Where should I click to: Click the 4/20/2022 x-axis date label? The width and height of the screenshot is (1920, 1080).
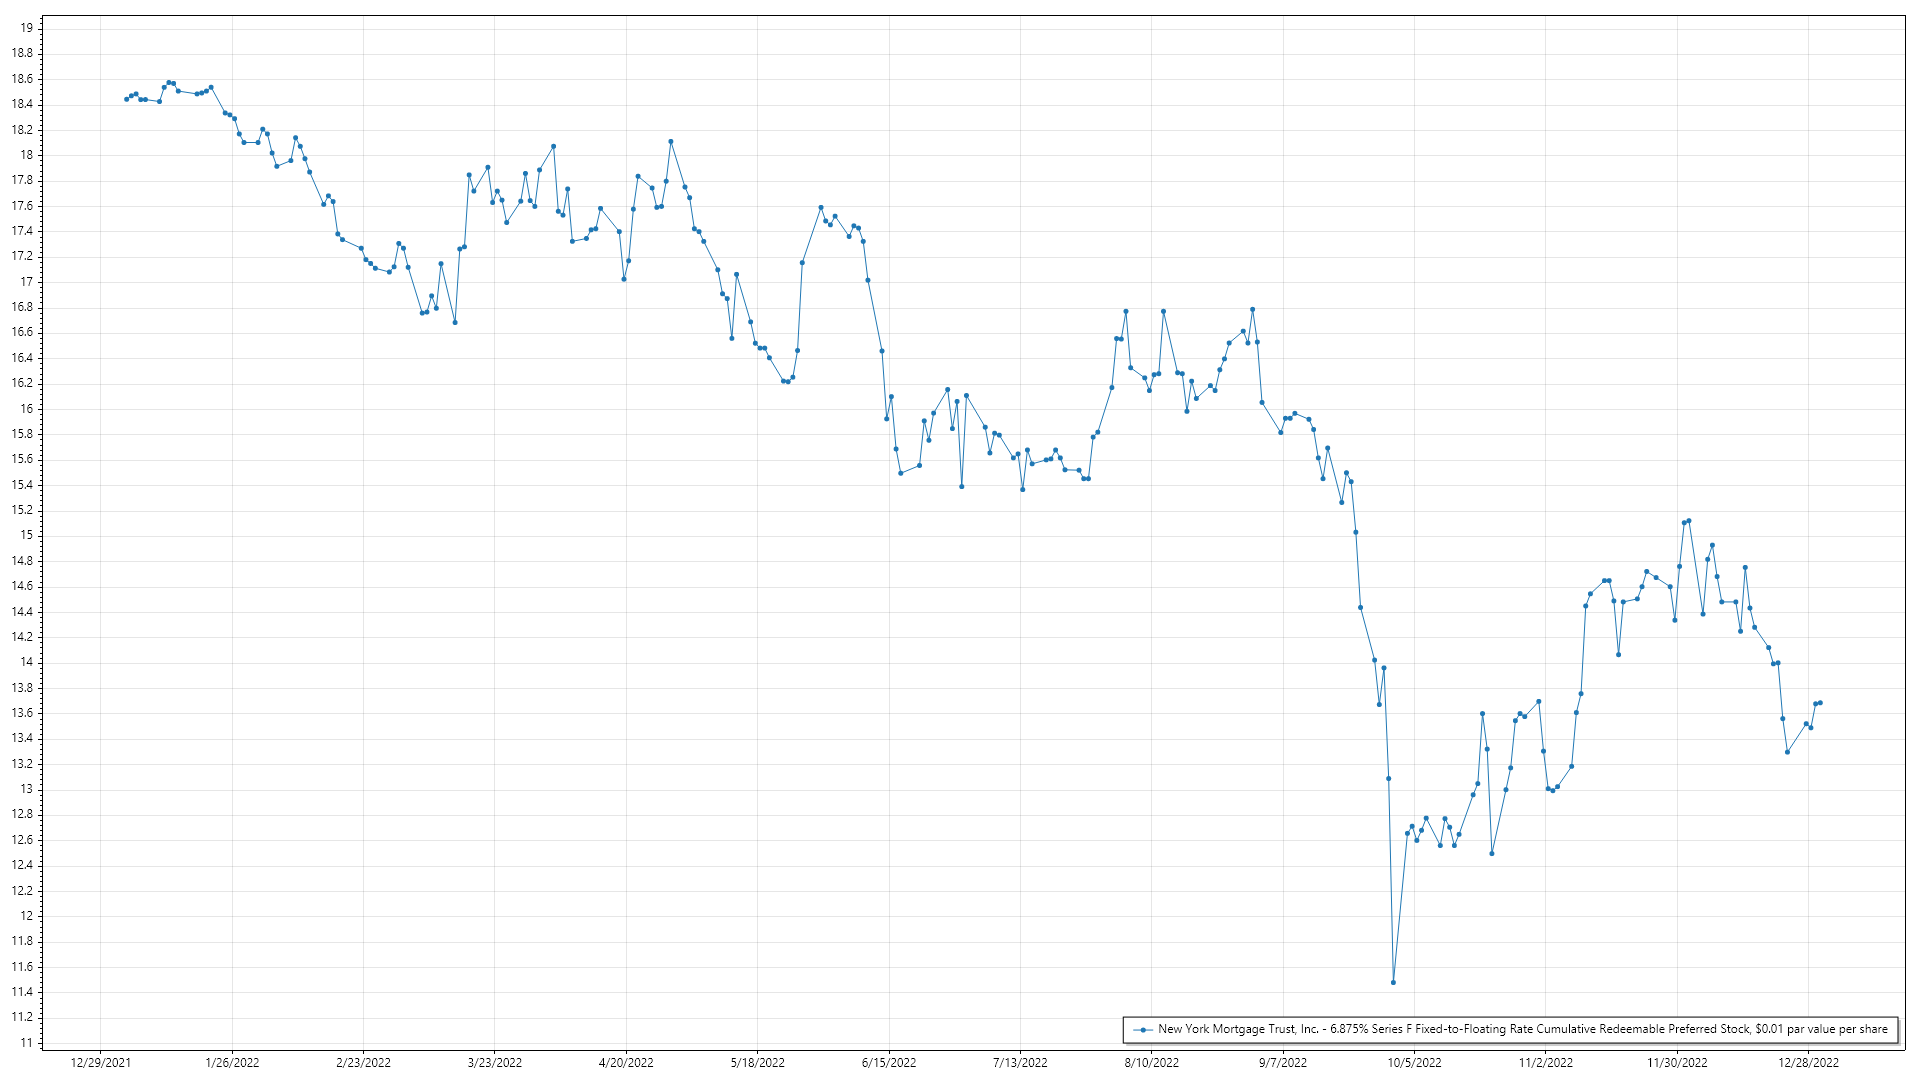point(626,1062)
